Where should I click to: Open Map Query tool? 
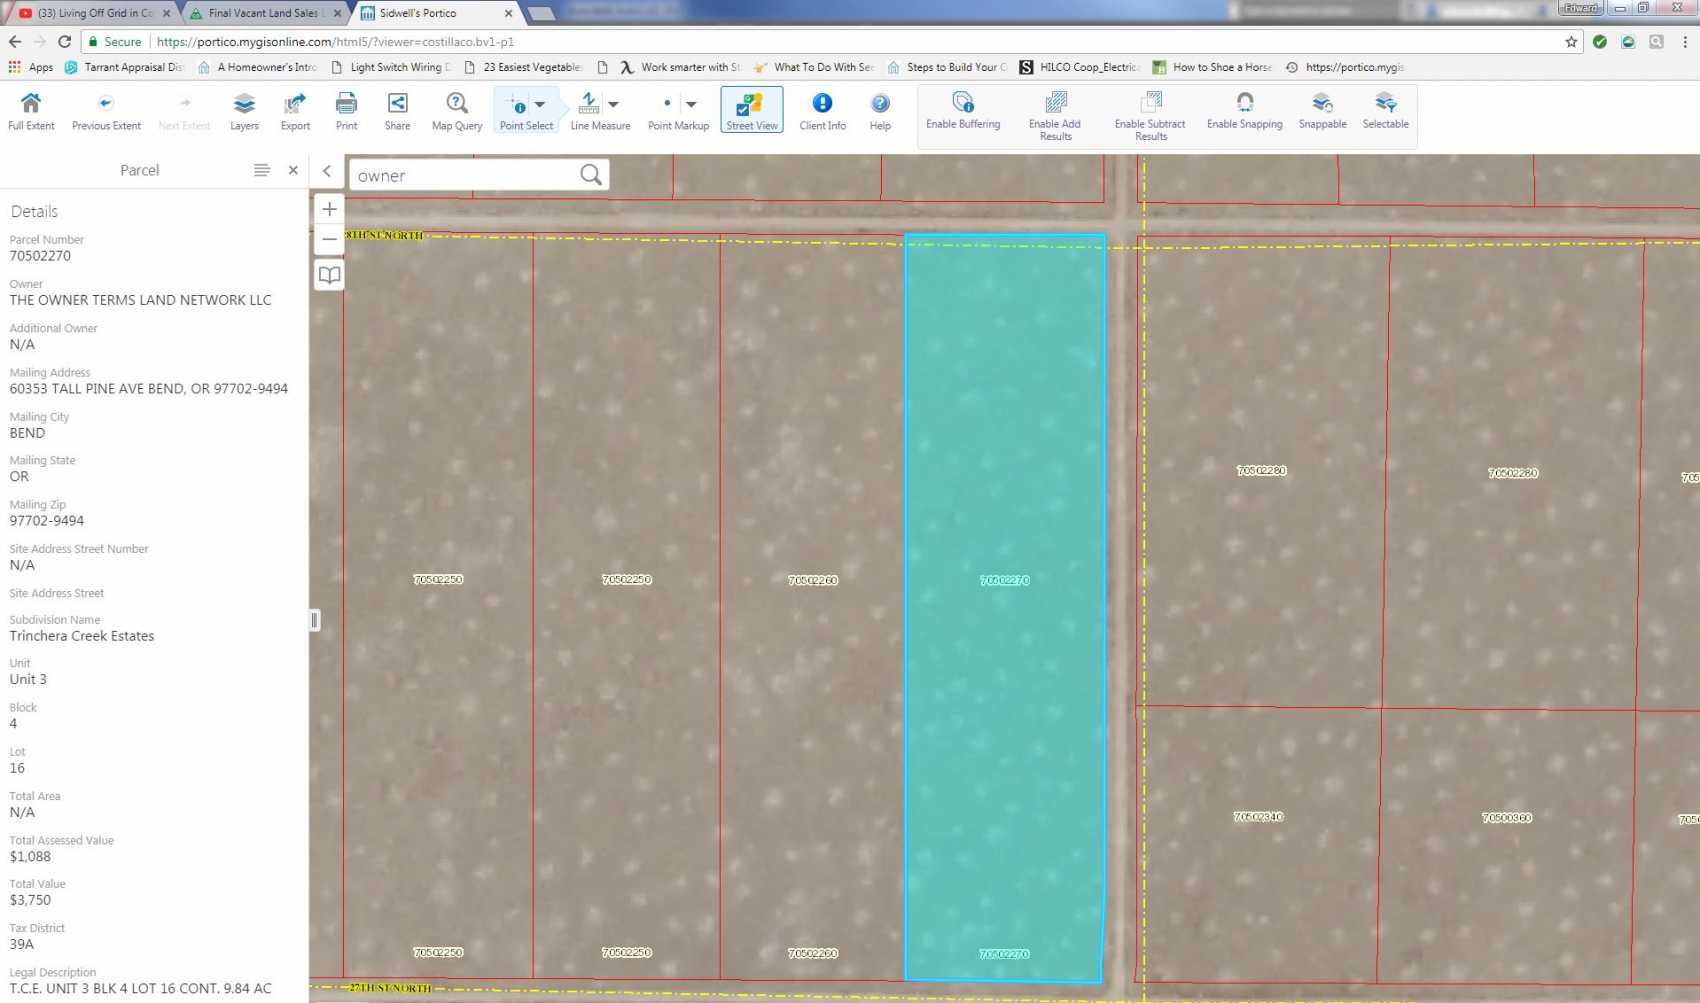coord(457,111)
